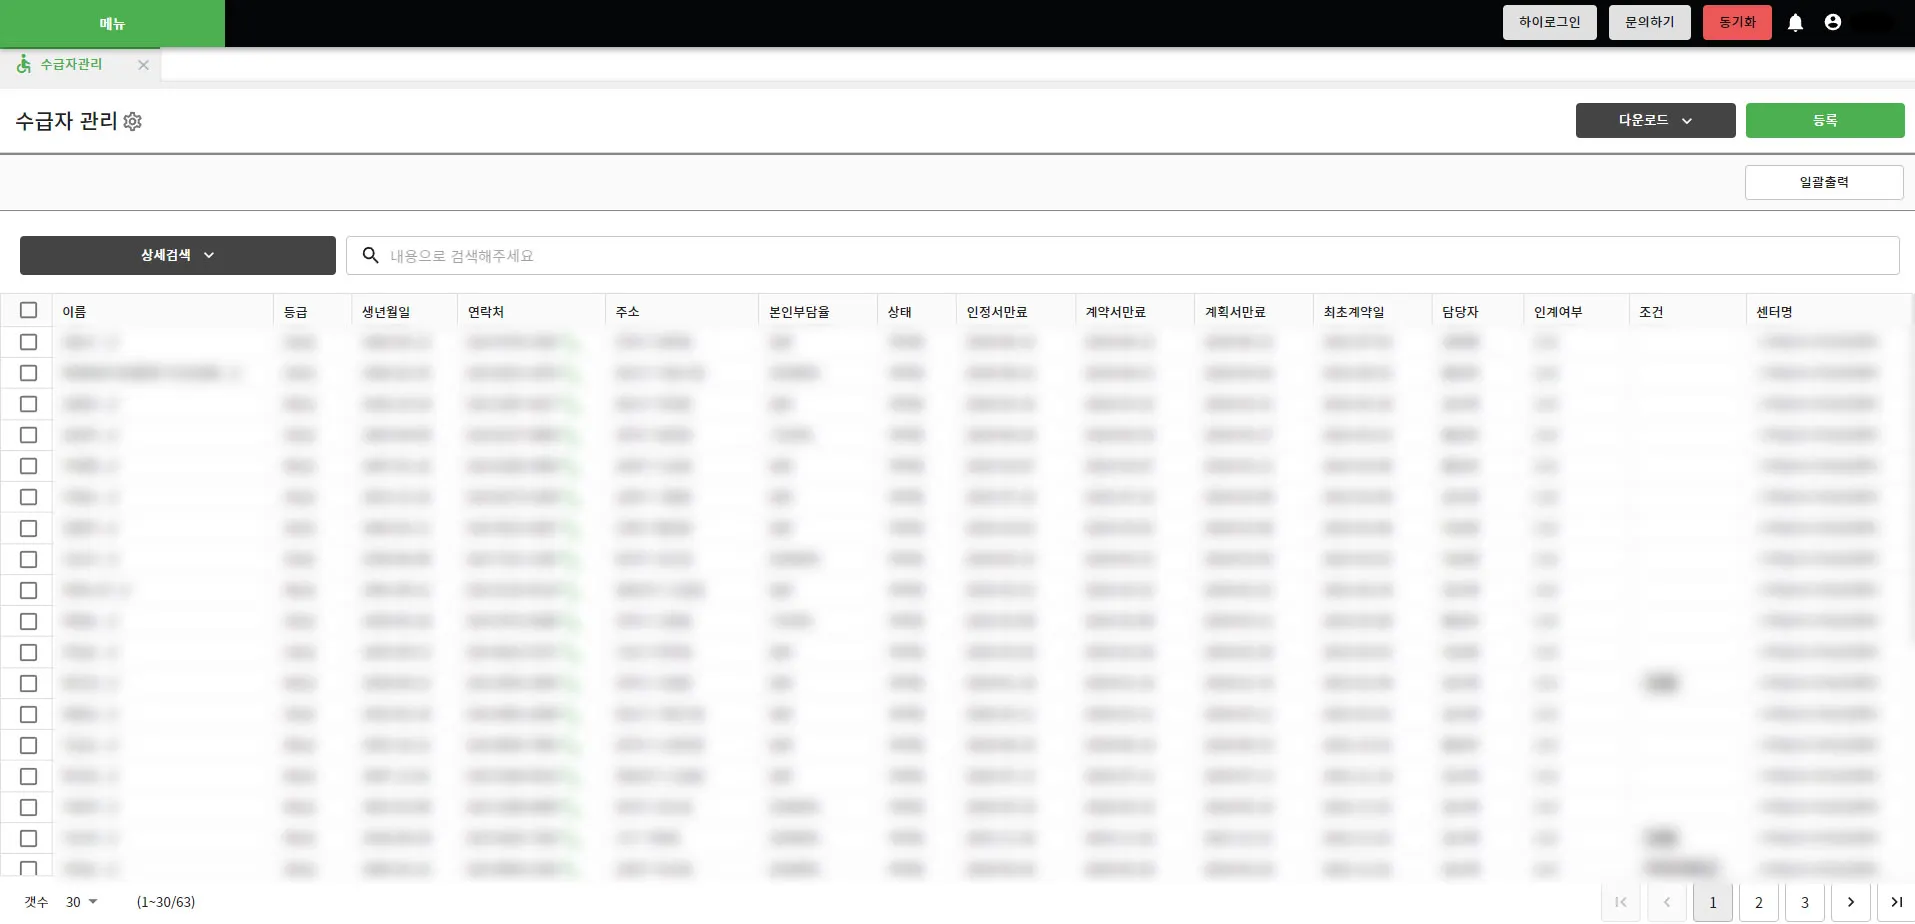Expand the 다운로드 dropdown

tap(1655, 120)
